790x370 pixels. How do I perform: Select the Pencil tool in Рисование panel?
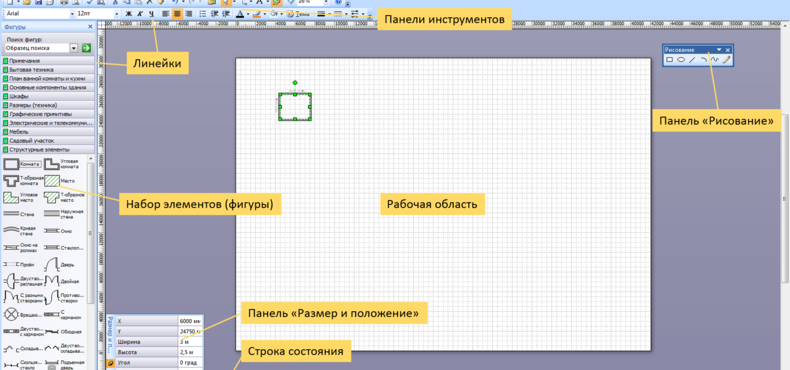[726, 59]
